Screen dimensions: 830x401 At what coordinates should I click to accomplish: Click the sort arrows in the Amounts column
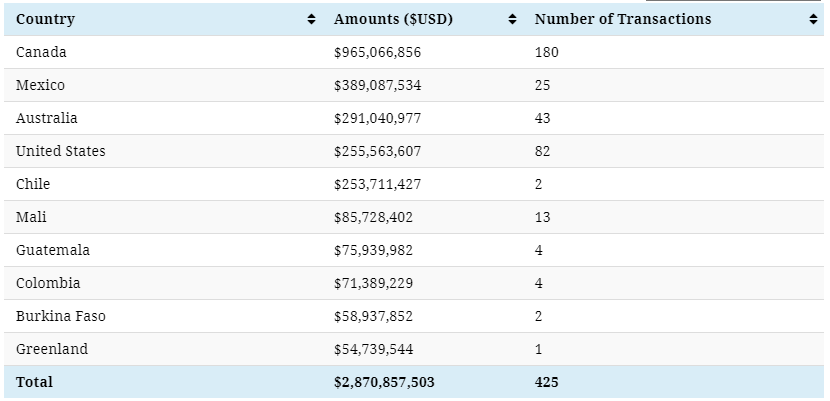pyautogui.click(x=512, y=20)
